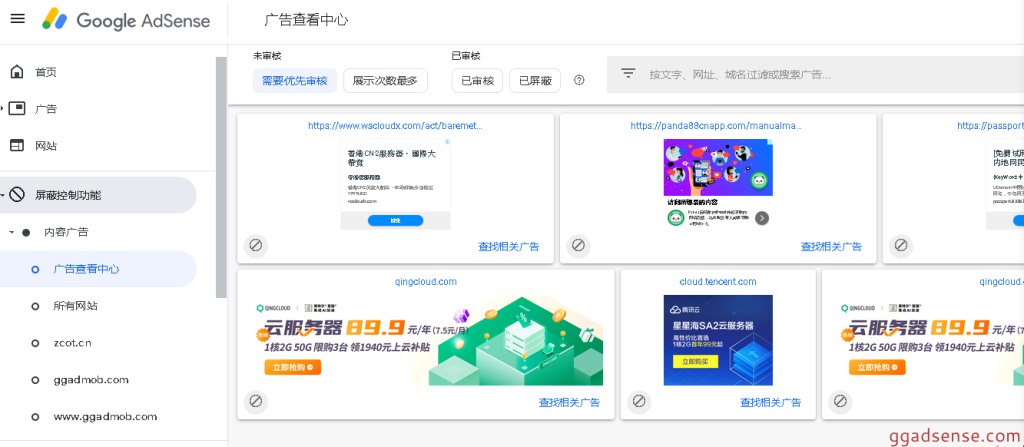The width and height of the screenshot is (1024, 447).
Task: Click the block icon beside 屏蔽控制功能
Action: point(18,195)
